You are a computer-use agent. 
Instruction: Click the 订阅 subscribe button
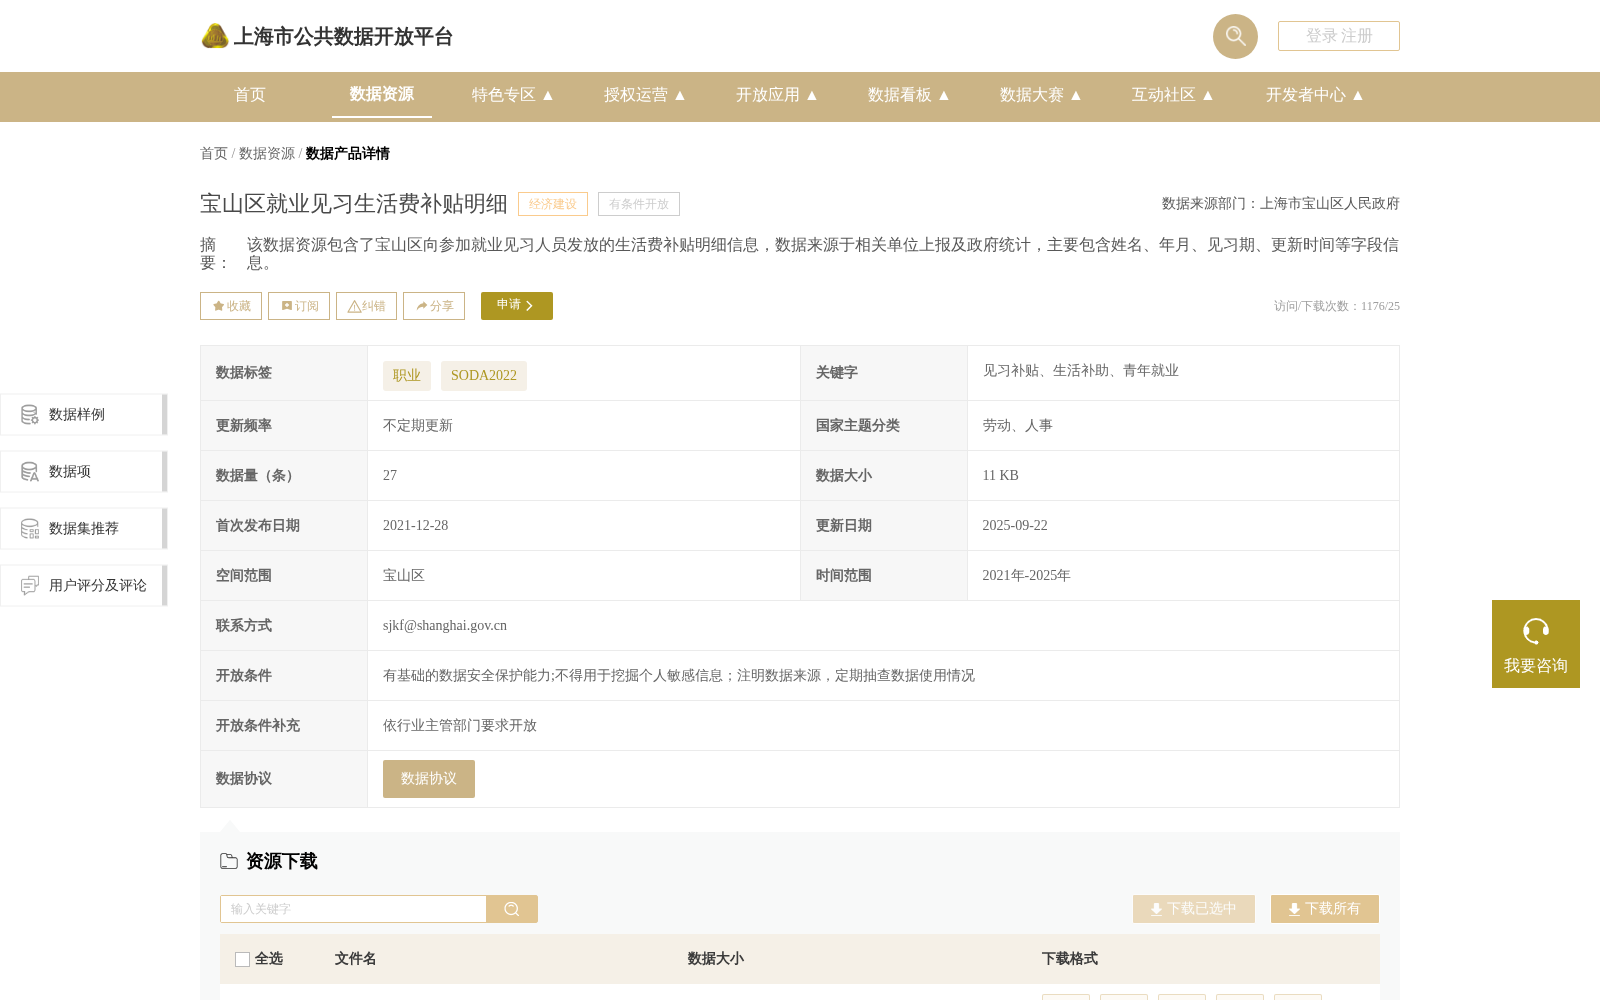(299, 306)
